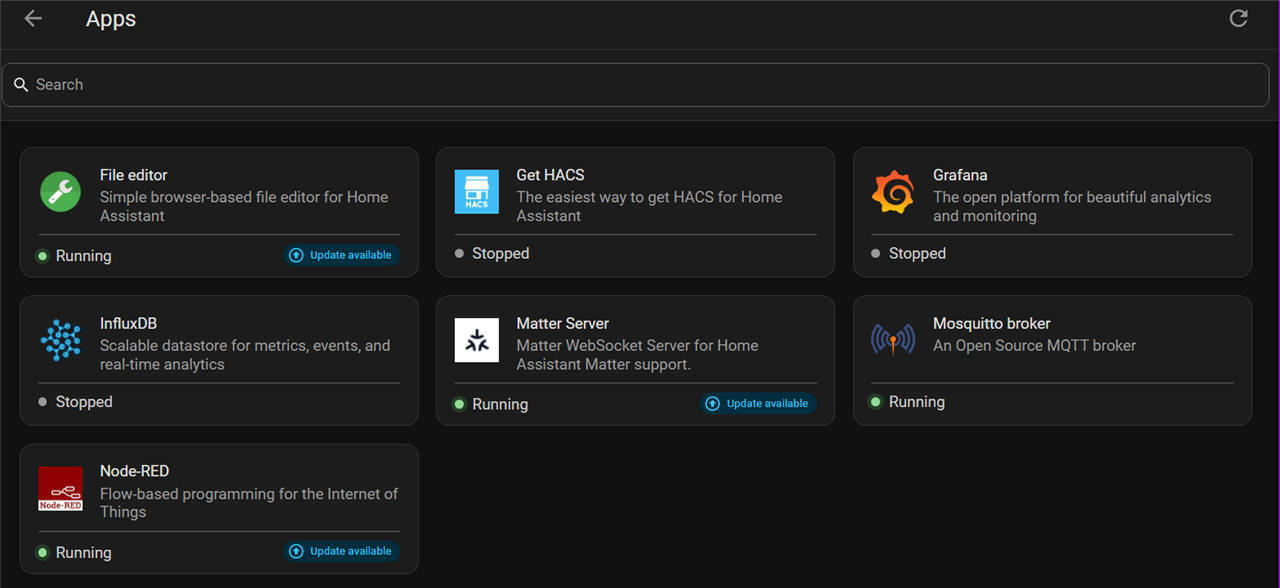Click the Running text on Matter Server

tap(500, 404)
